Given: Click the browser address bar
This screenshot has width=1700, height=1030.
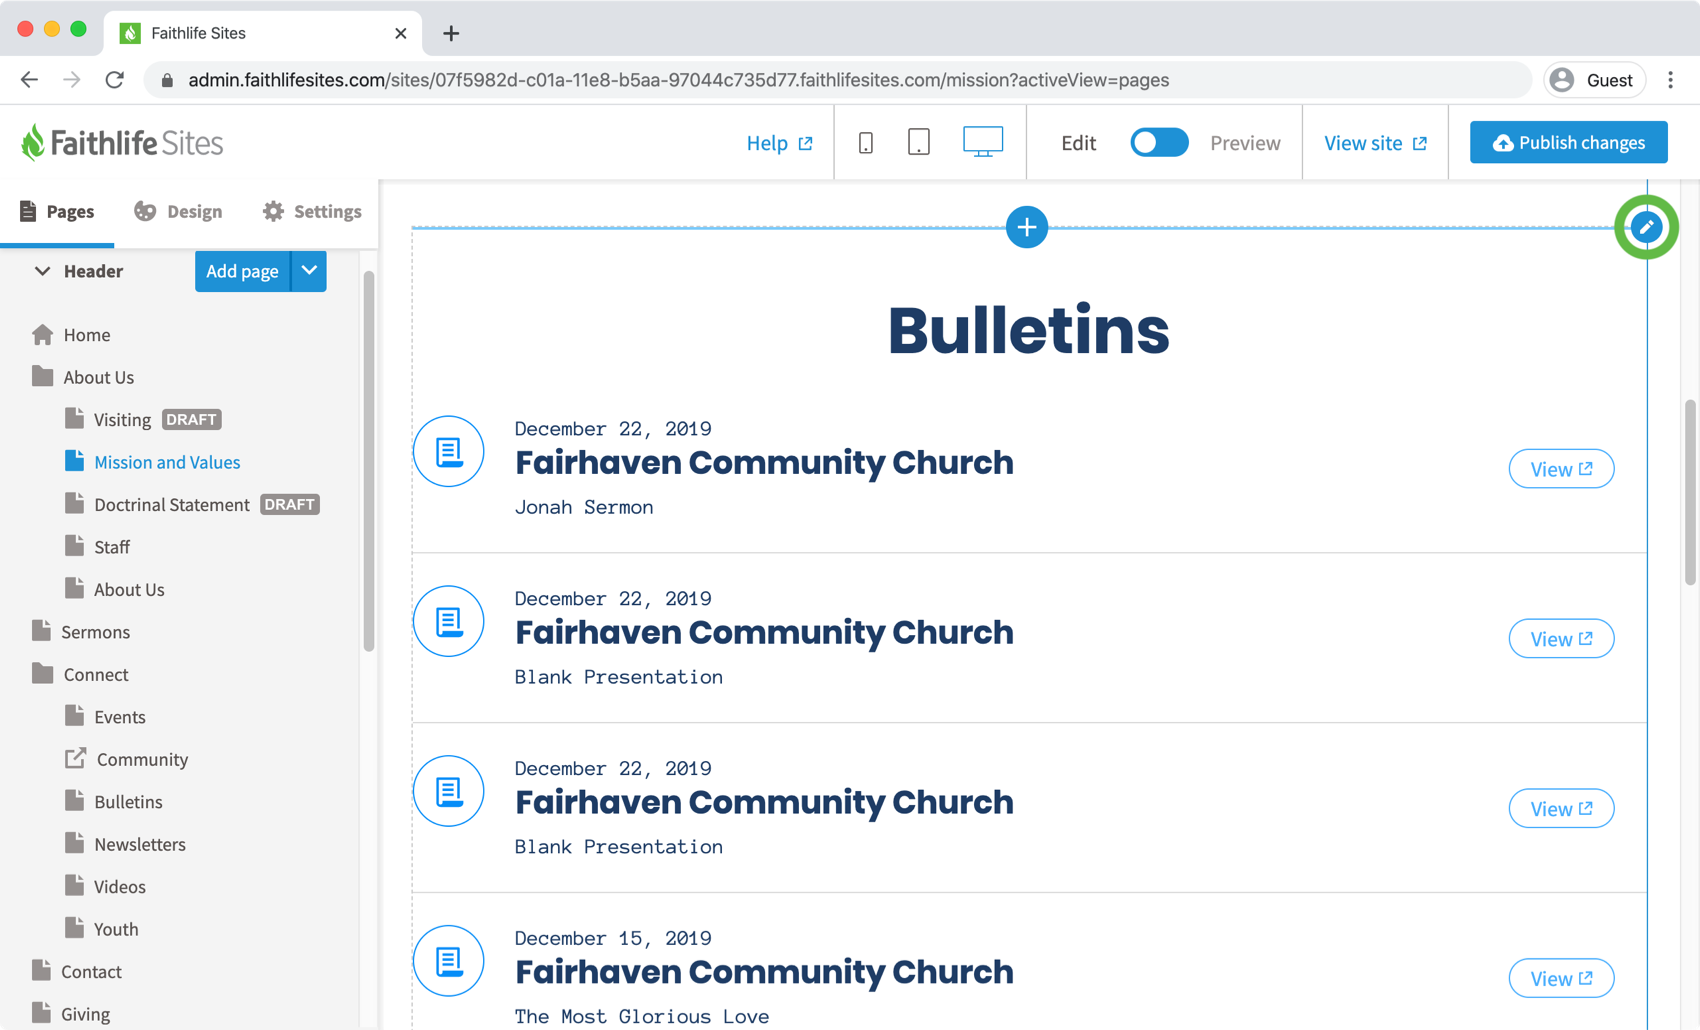Looking at the screenshot, I should [838, 80].
